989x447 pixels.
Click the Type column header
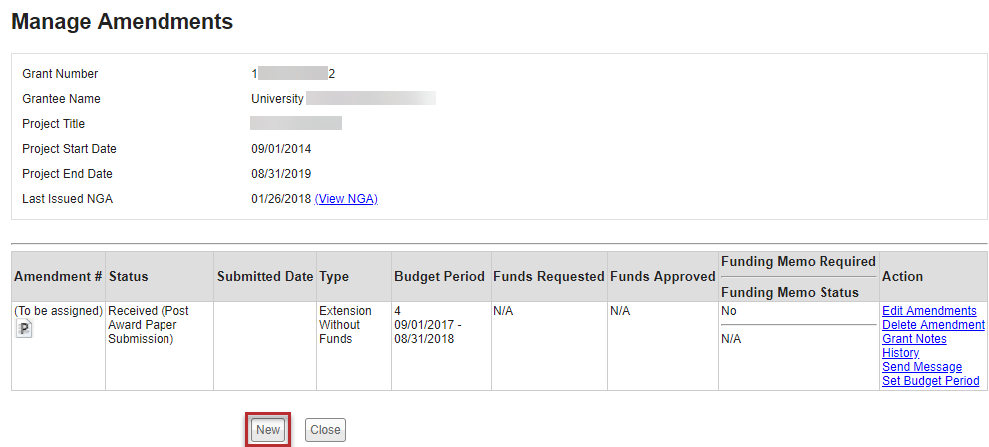click(x=335, y=276)
